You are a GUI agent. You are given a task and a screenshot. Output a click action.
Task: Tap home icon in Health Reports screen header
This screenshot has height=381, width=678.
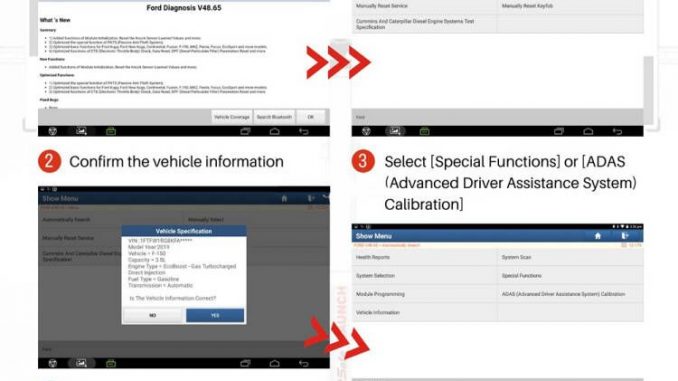[x=598, y=236]
